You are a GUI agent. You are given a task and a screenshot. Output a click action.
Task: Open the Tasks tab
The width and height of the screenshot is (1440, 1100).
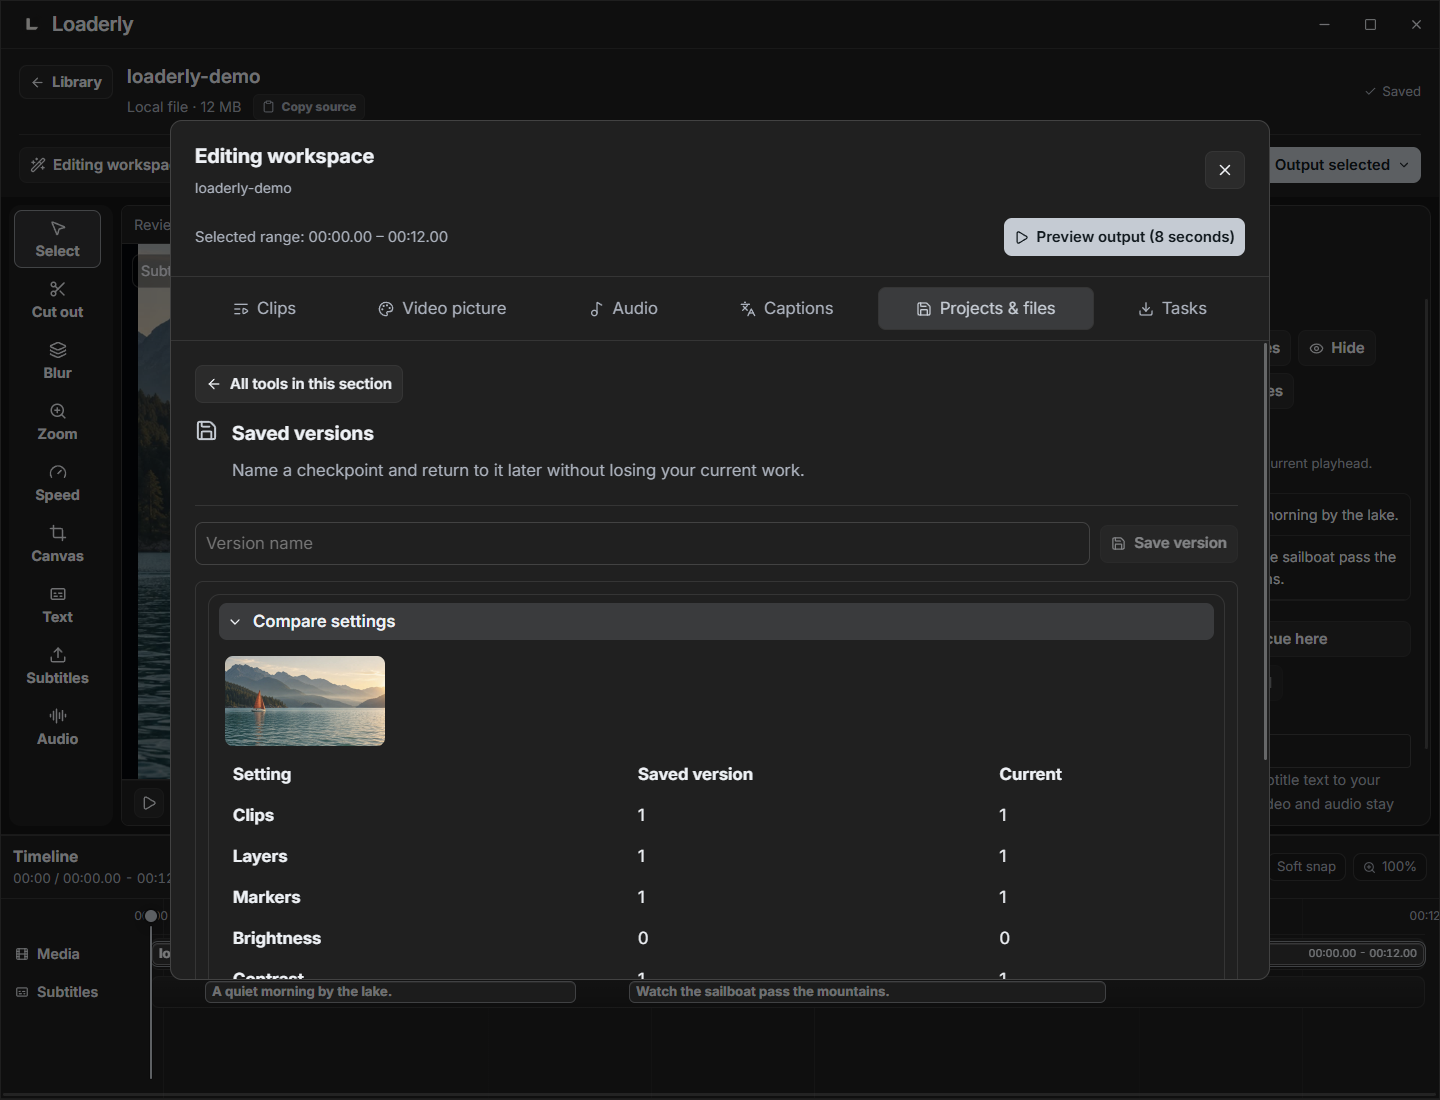click(x=1172, y=309)
